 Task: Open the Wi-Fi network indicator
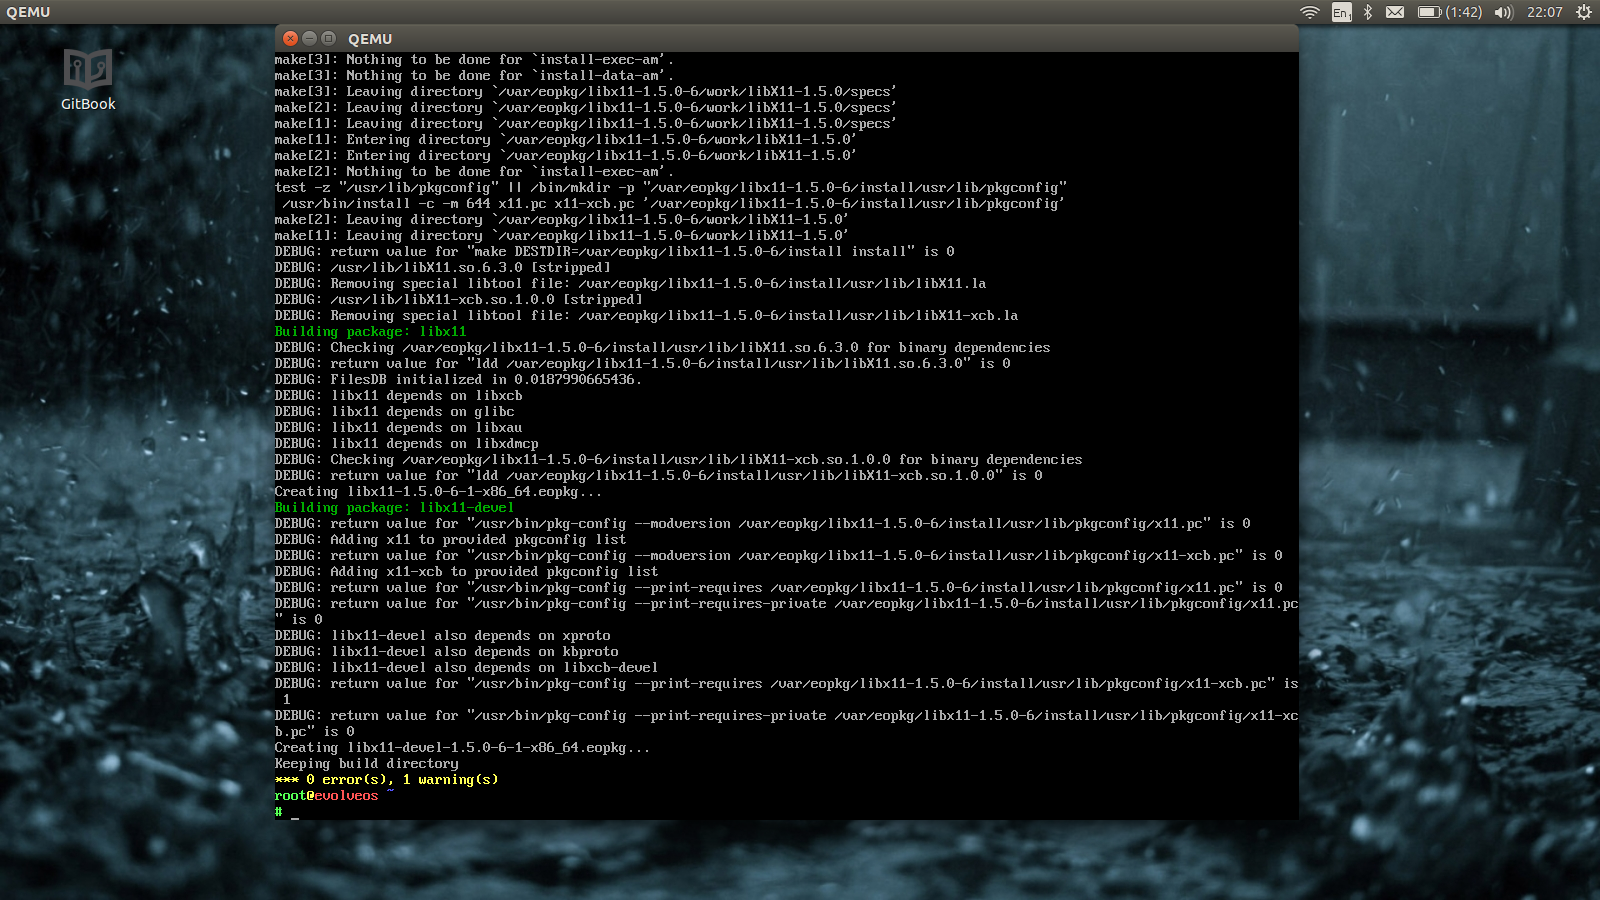1310,12
